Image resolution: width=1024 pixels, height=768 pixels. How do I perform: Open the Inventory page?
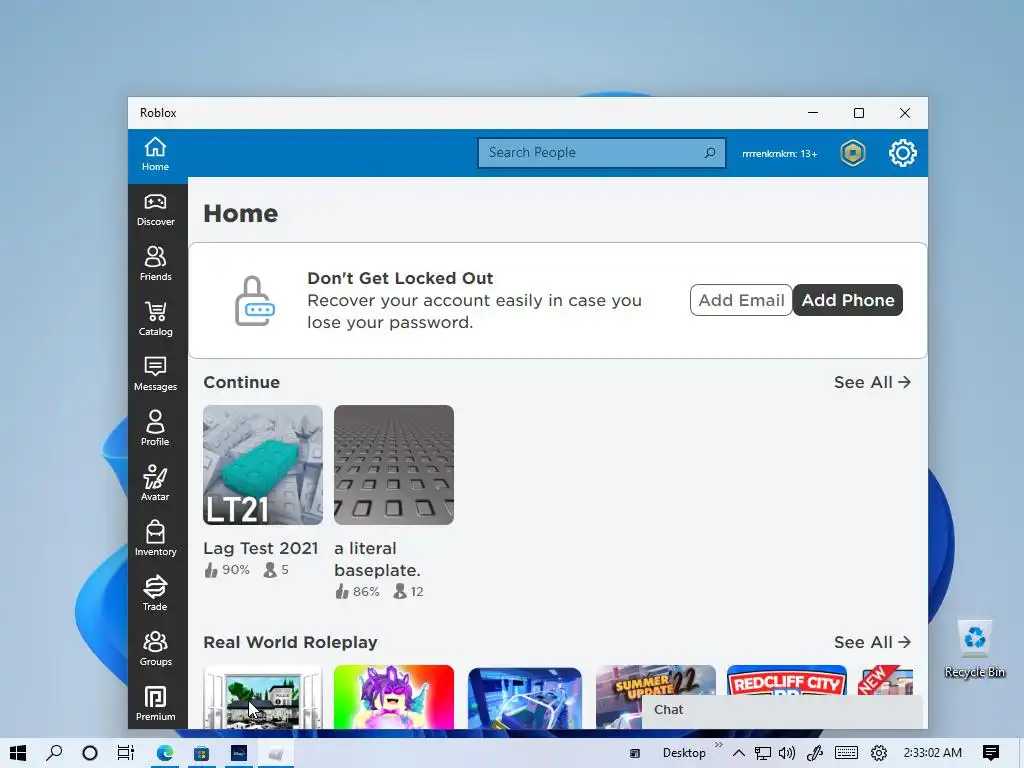click(155, 539)
